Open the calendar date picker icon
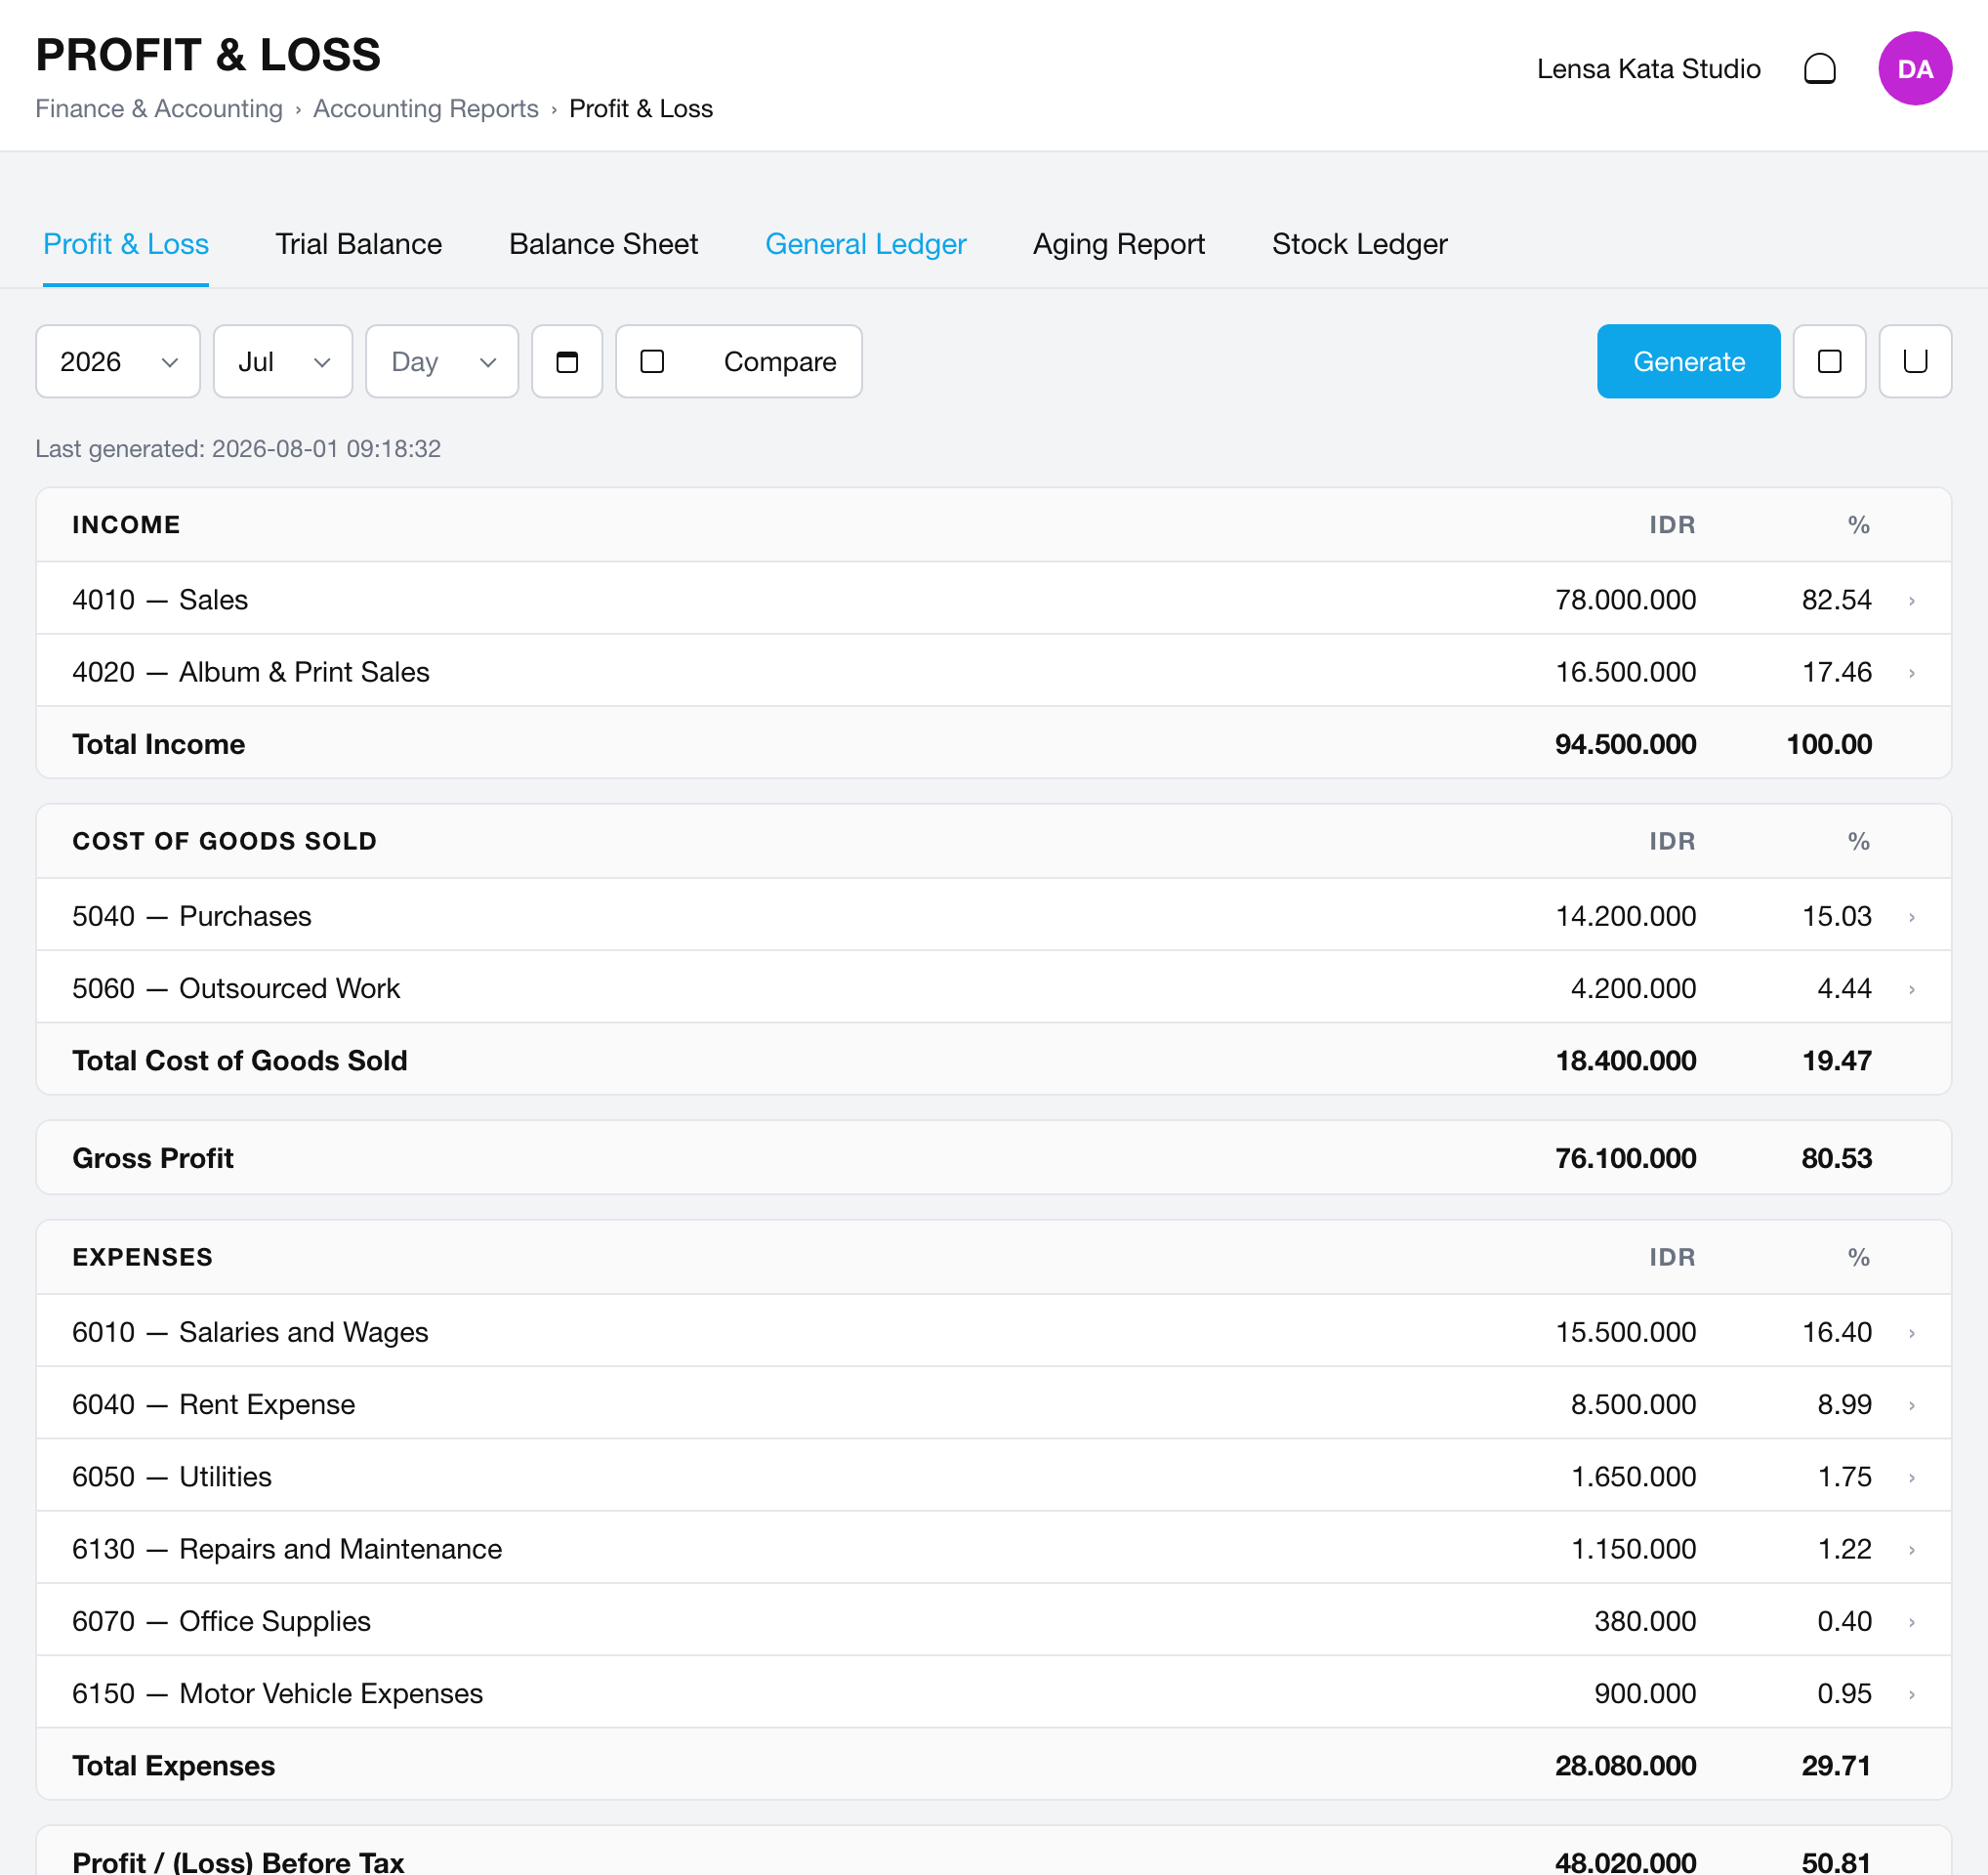This screenshot has height=1875, width=1988. click(567, 361)
